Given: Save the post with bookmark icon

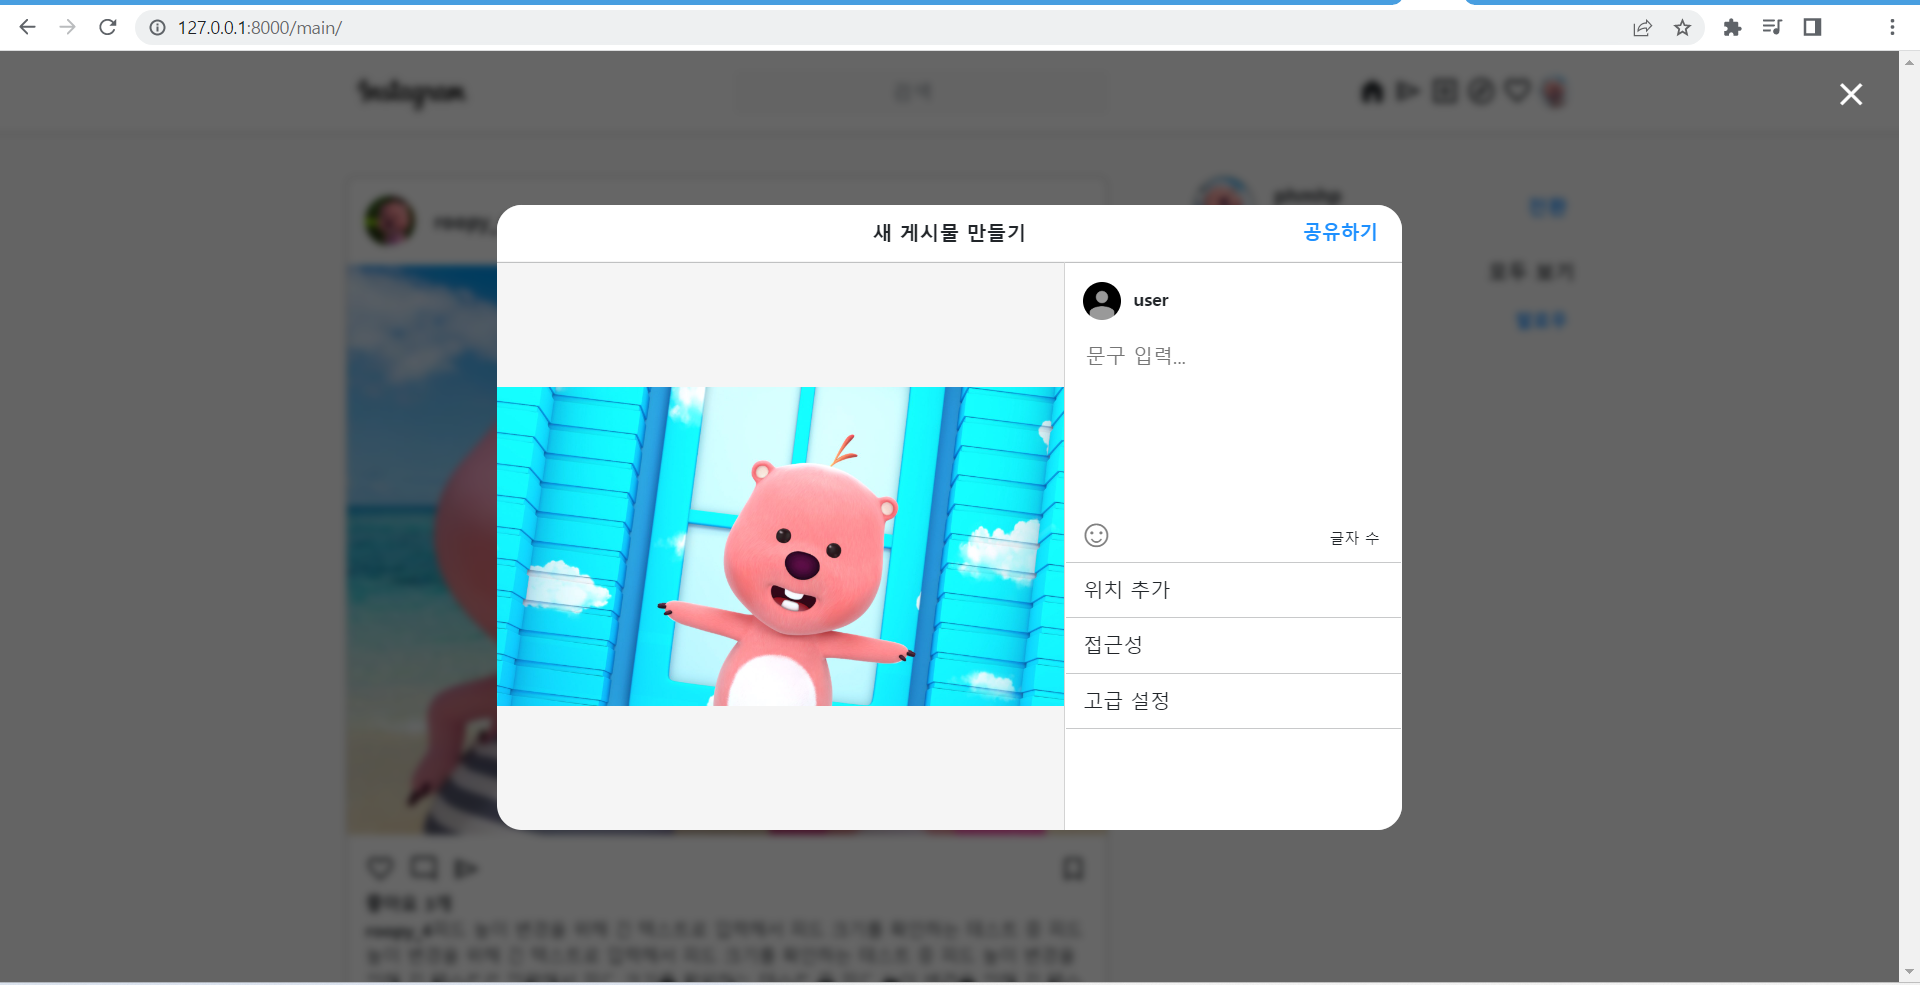Looking at the screenshot, I should point(1073,868).
